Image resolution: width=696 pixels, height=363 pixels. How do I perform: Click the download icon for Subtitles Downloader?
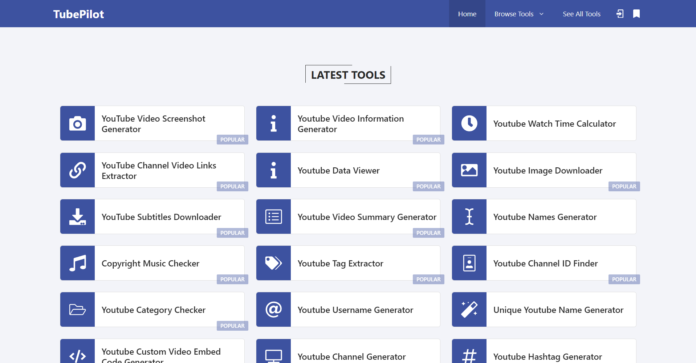[x=77, y=217]
